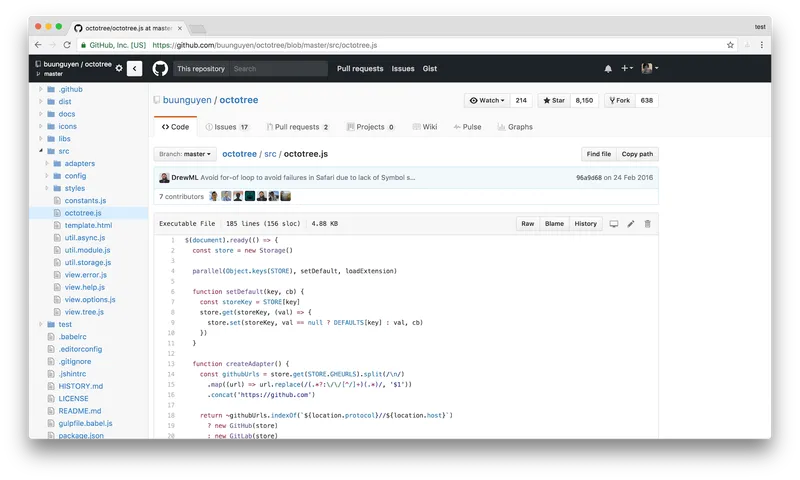
Task: Expand the adapters folder arrow
Action: pyautogui.click(x=47, y=163)
